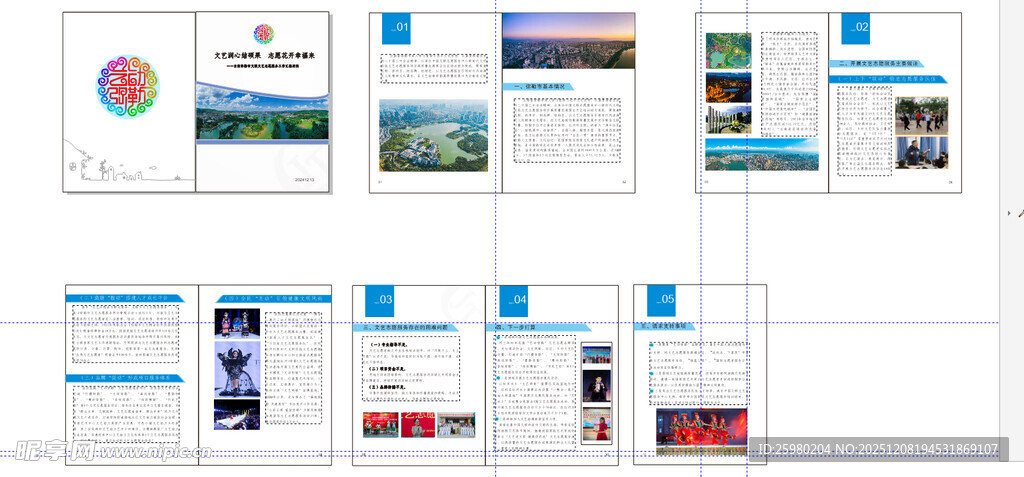Select the night runway show audience photo
The width and height of the screenshot is (1024, 477).
pos(237,414)
